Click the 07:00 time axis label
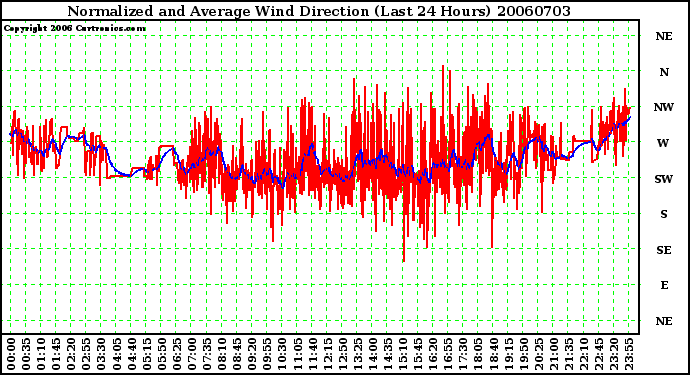 click(192, 354)
